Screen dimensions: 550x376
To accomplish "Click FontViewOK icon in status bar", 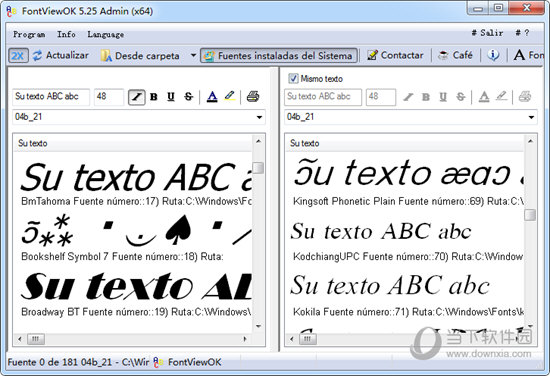I will tap(158, 362).
